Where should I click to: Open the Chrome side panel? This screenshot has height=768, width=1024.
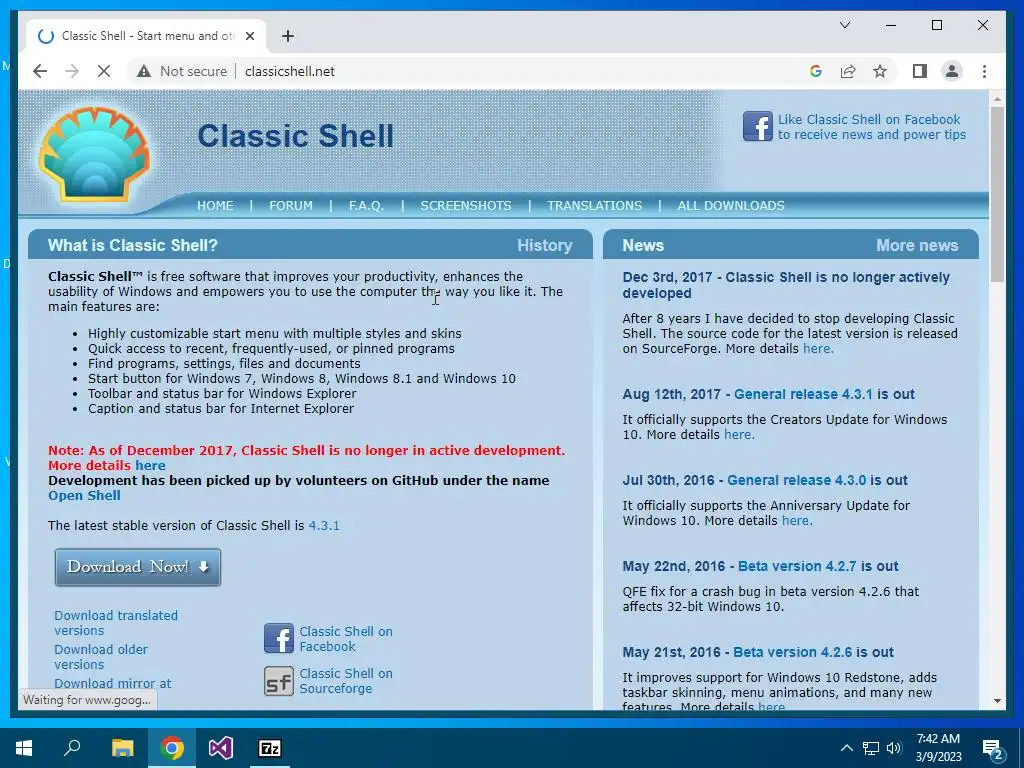(x=920, y=71)
